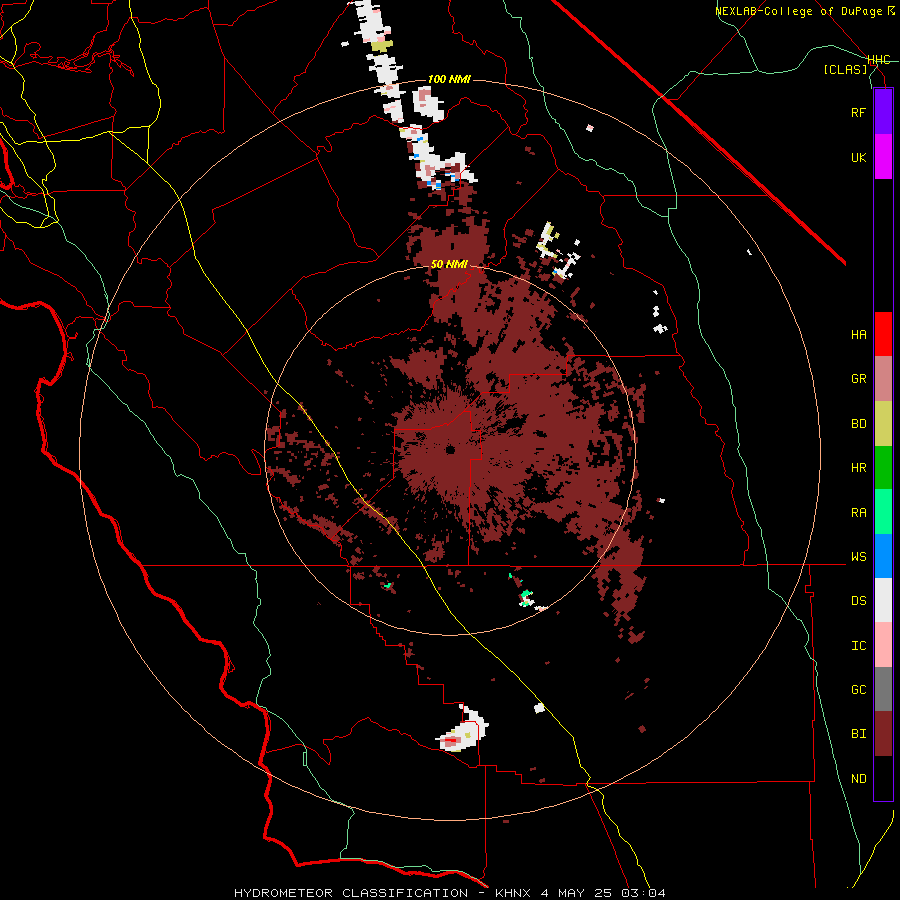
Task: Click the IC pink legend swatch
Action: (883, 645)
